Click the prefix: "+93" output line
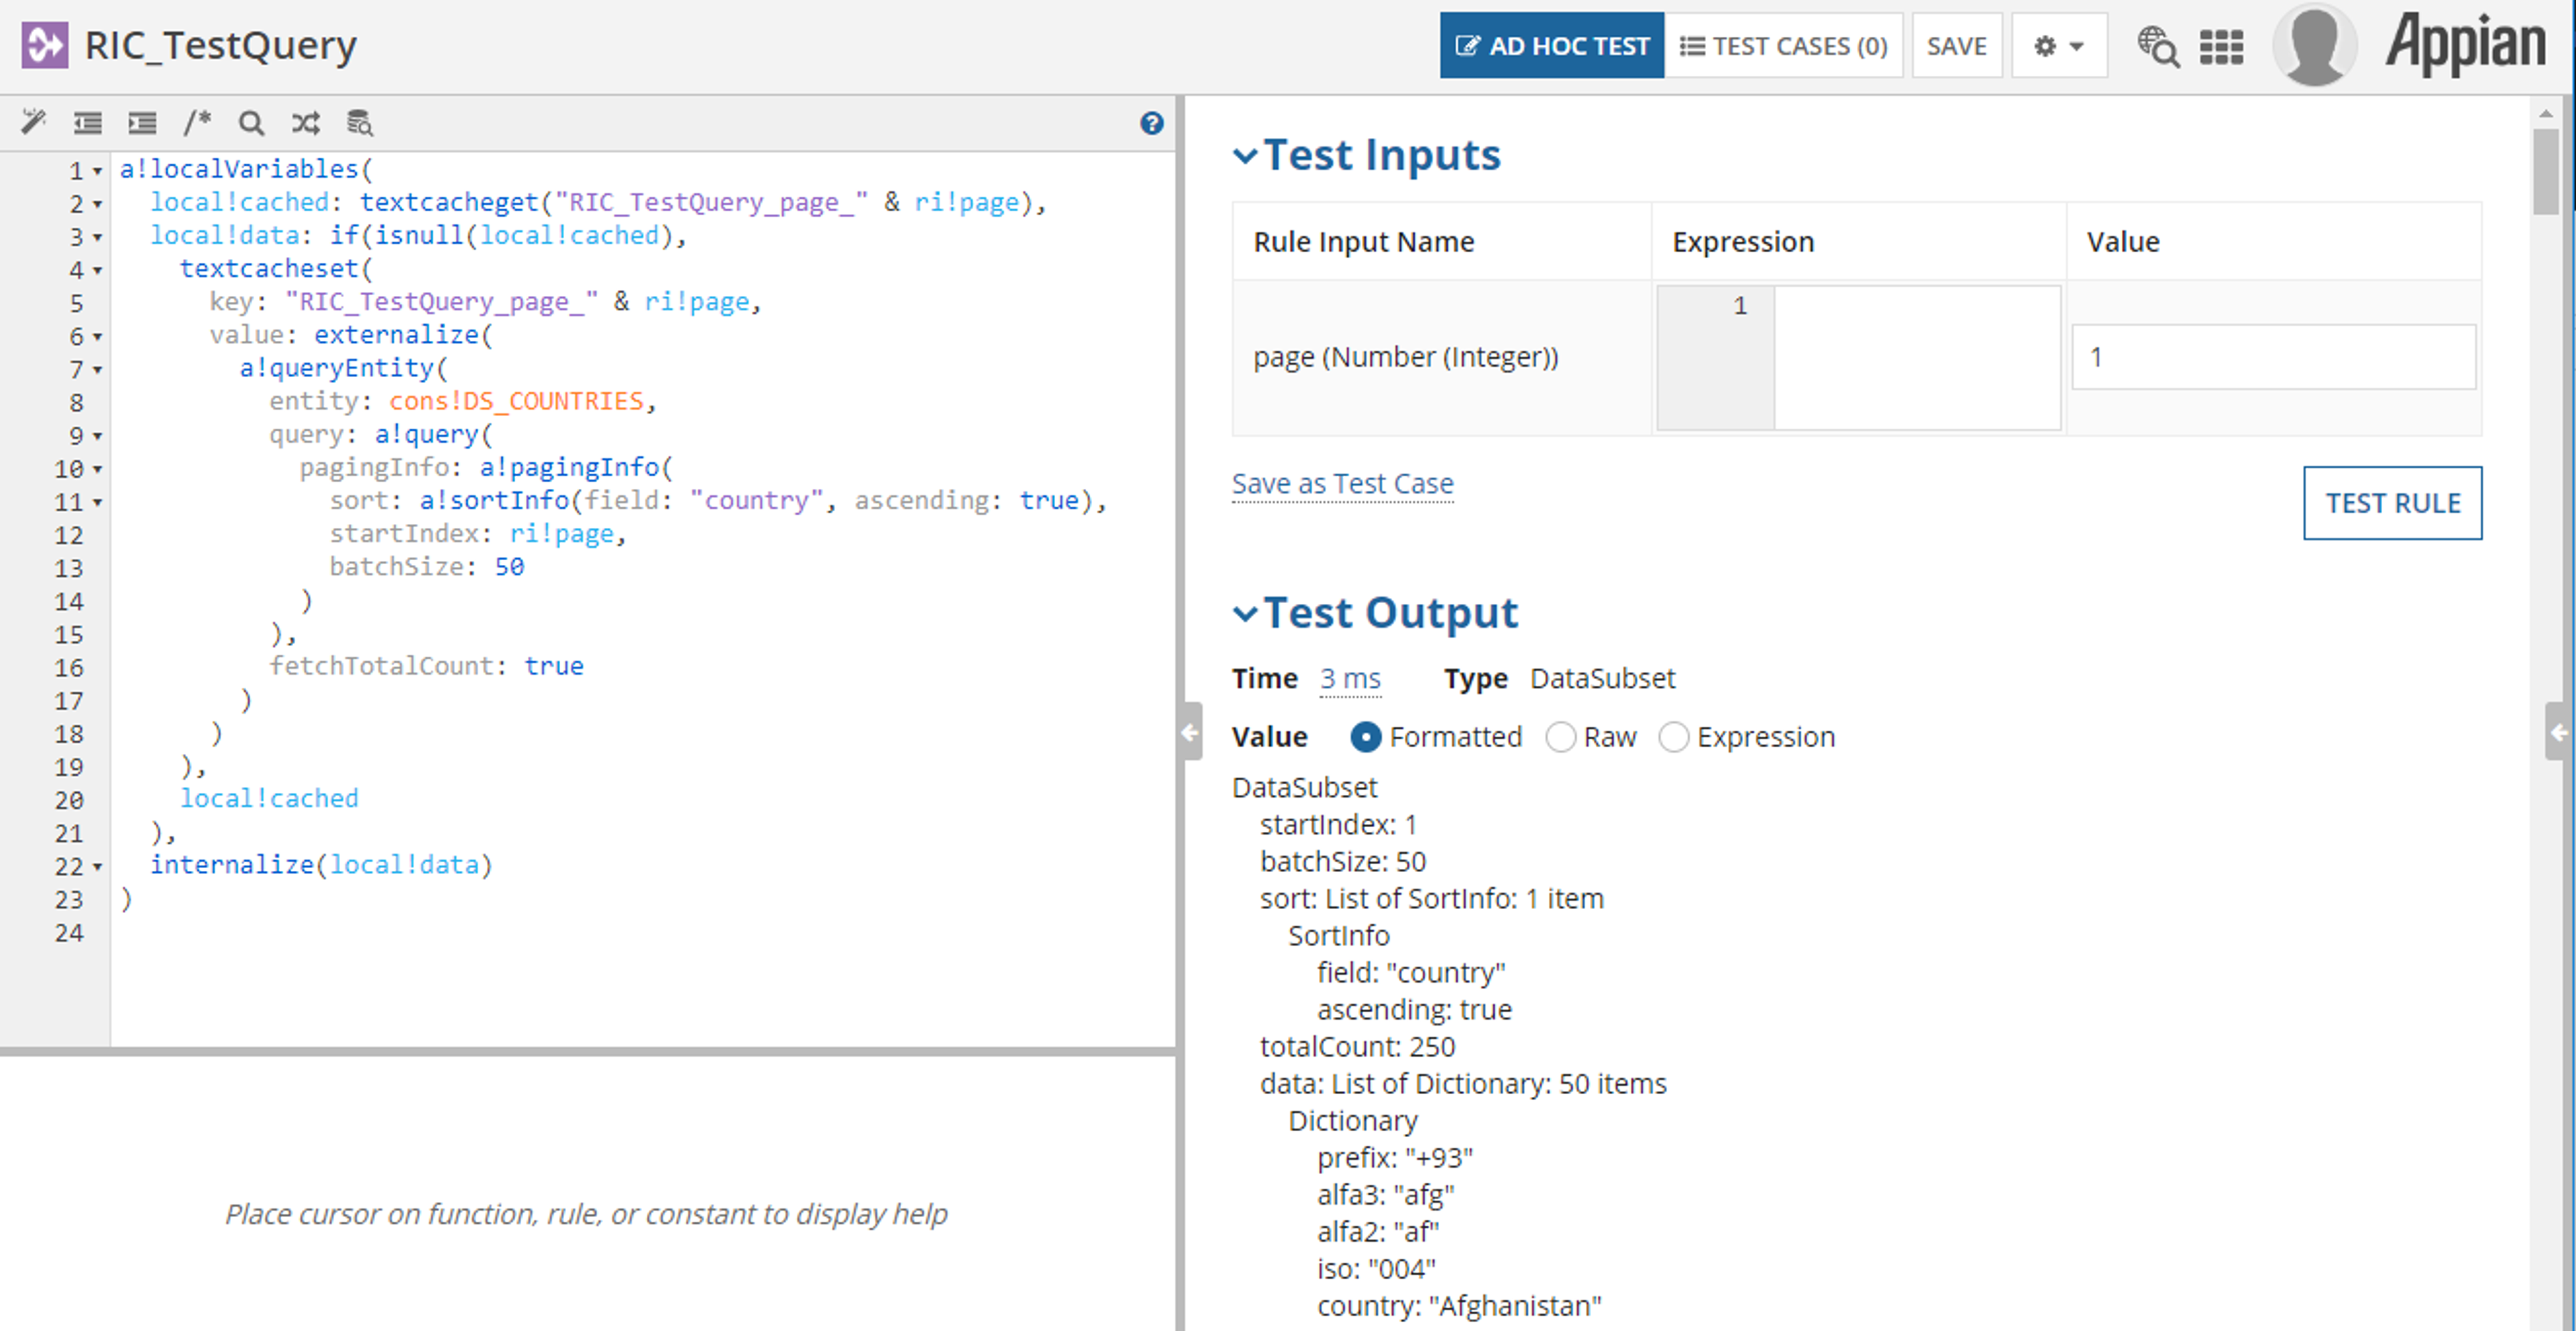 click(x=1394, y=1158)
